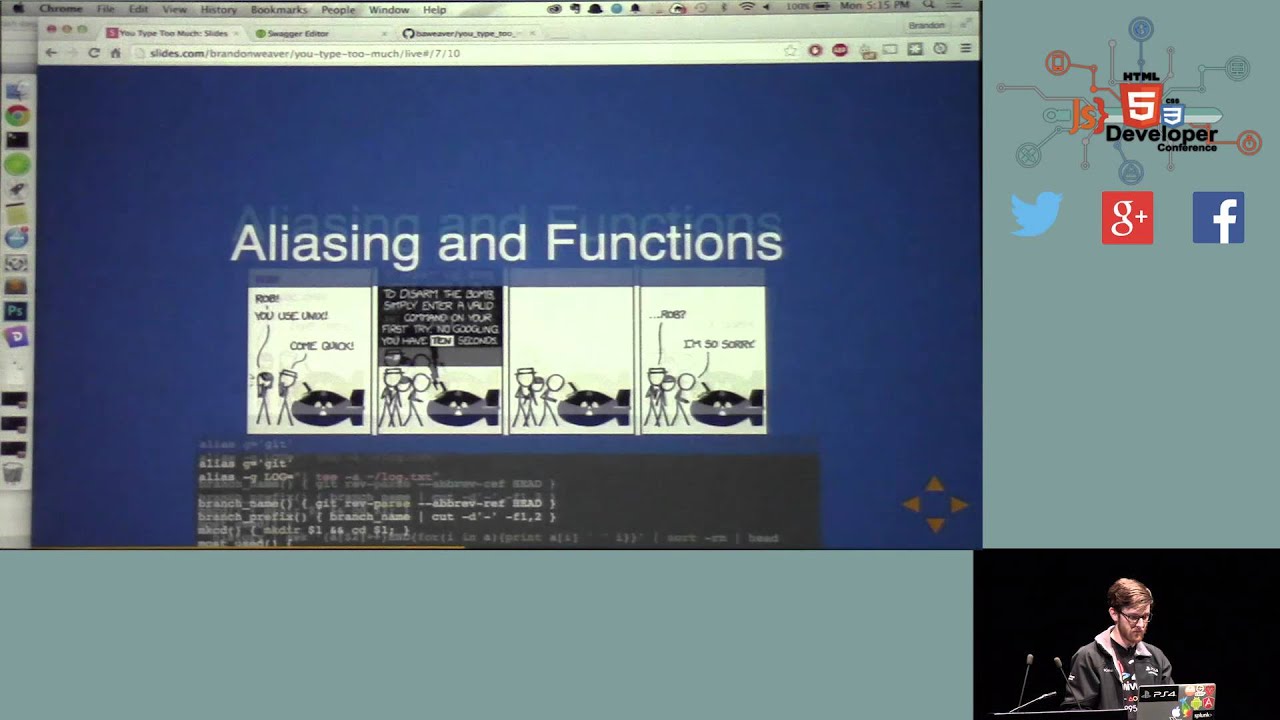Screen dimensions: 1280x720
Task: Open Terminal from the Dock
Action: [x=17, y=140]
